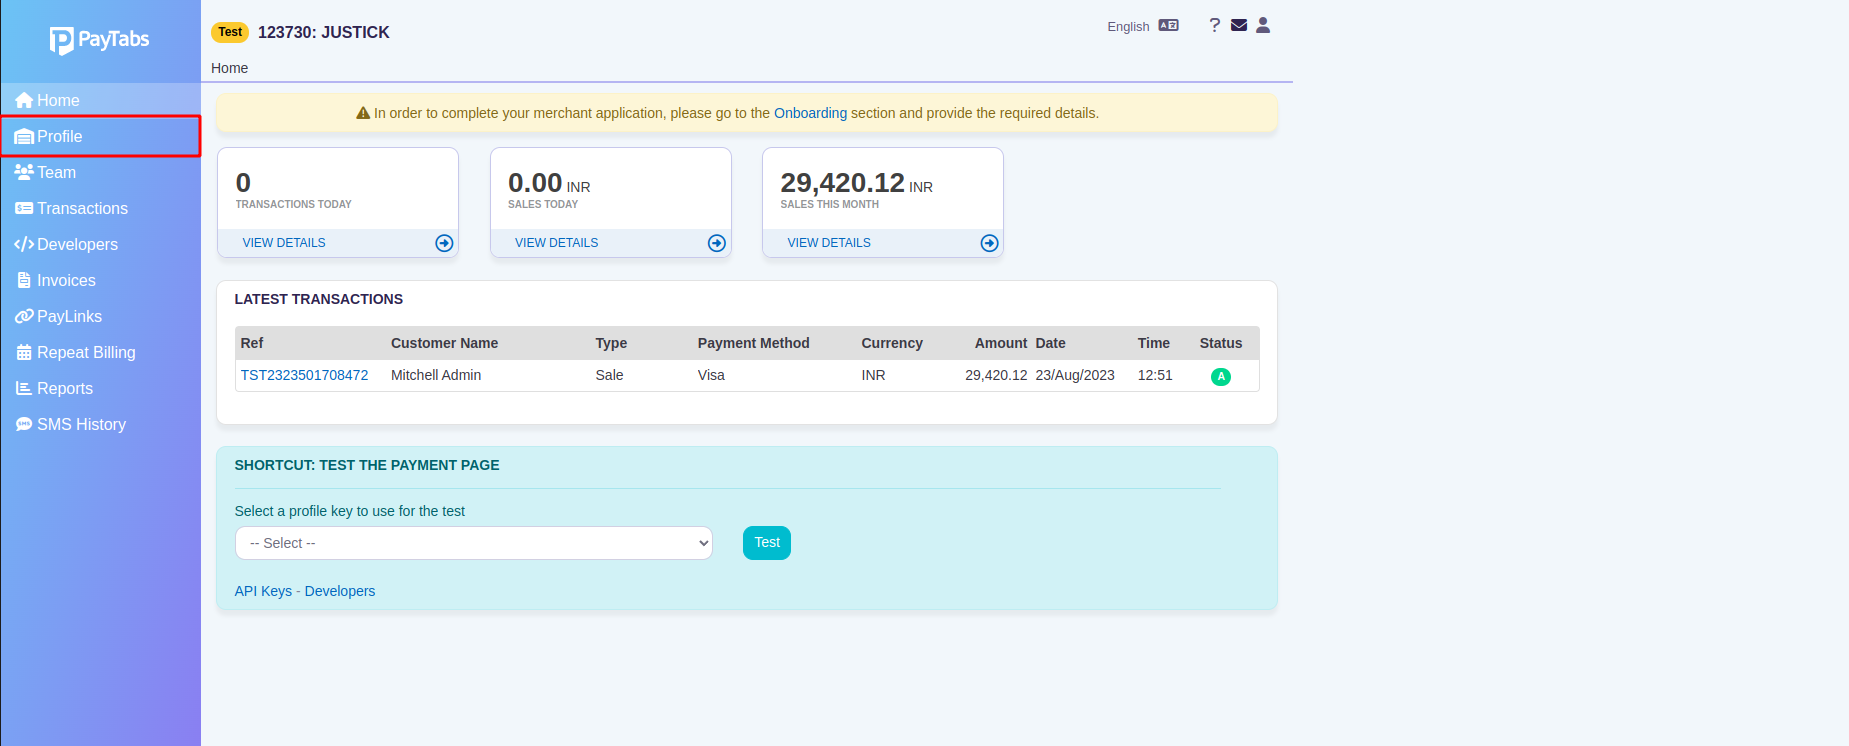Click the 23/Aug/2023 date cell

[x=1075, y=375]
